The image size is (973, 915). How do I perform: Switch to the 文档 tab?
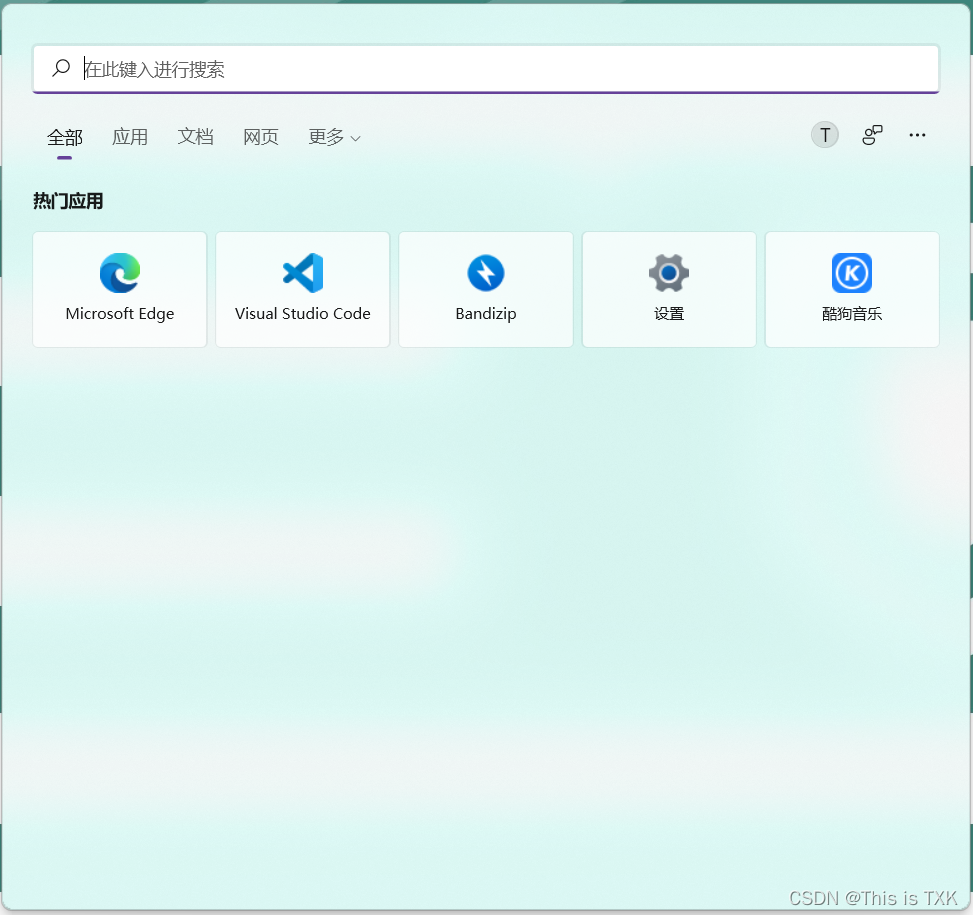click(195, 136)
